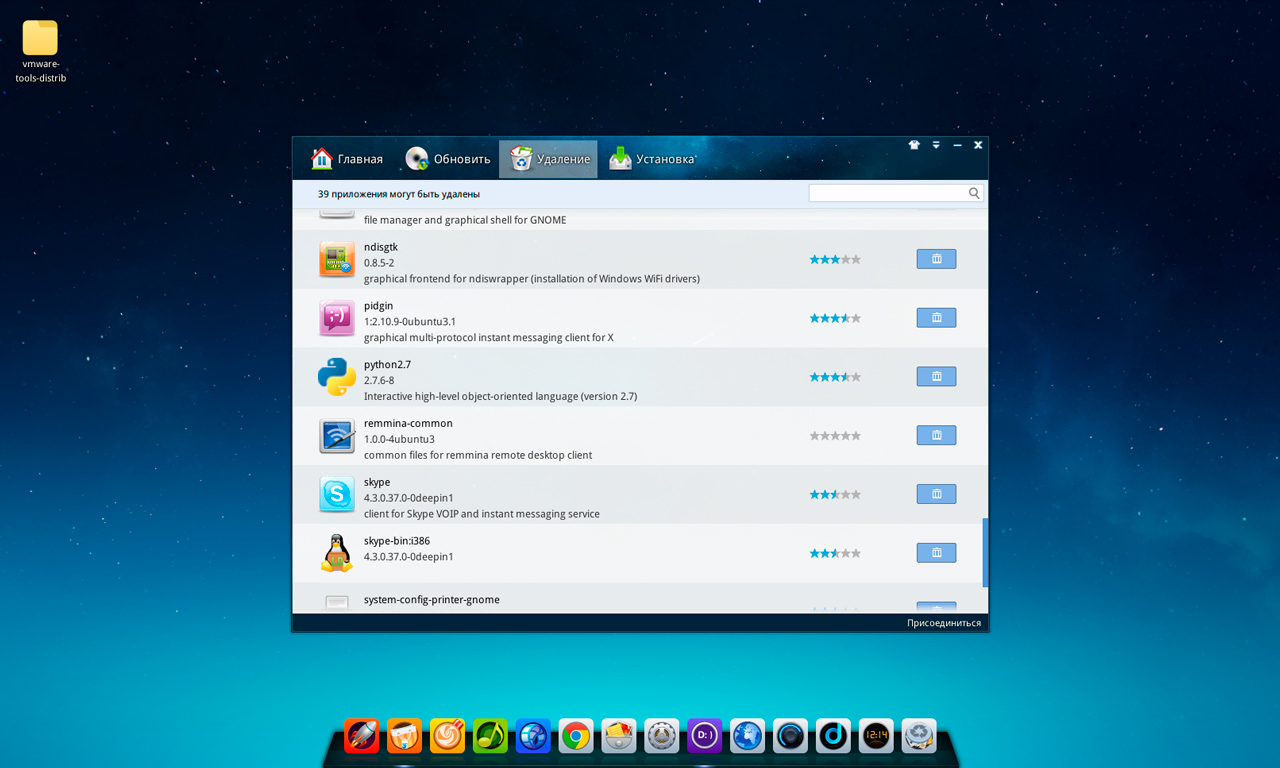Viewport: 1280px width, 768px height.
Task: Open the orange swirl app in the dock
Action: 447,736
